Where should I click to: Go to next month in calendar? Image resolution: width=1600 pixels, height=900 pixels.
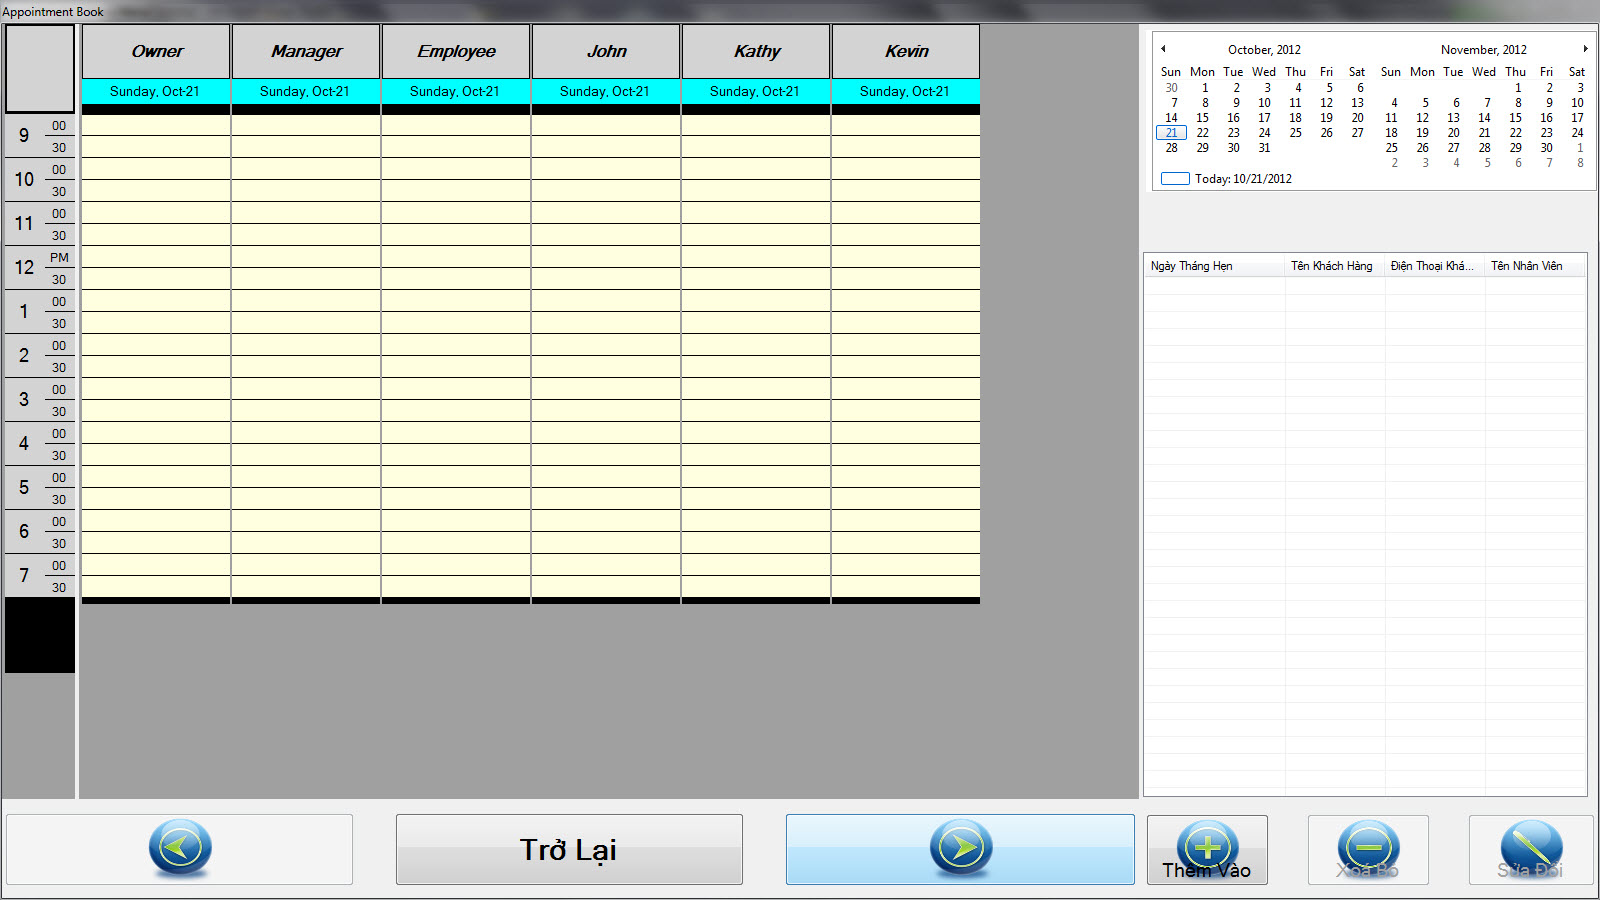(1585, 49)
